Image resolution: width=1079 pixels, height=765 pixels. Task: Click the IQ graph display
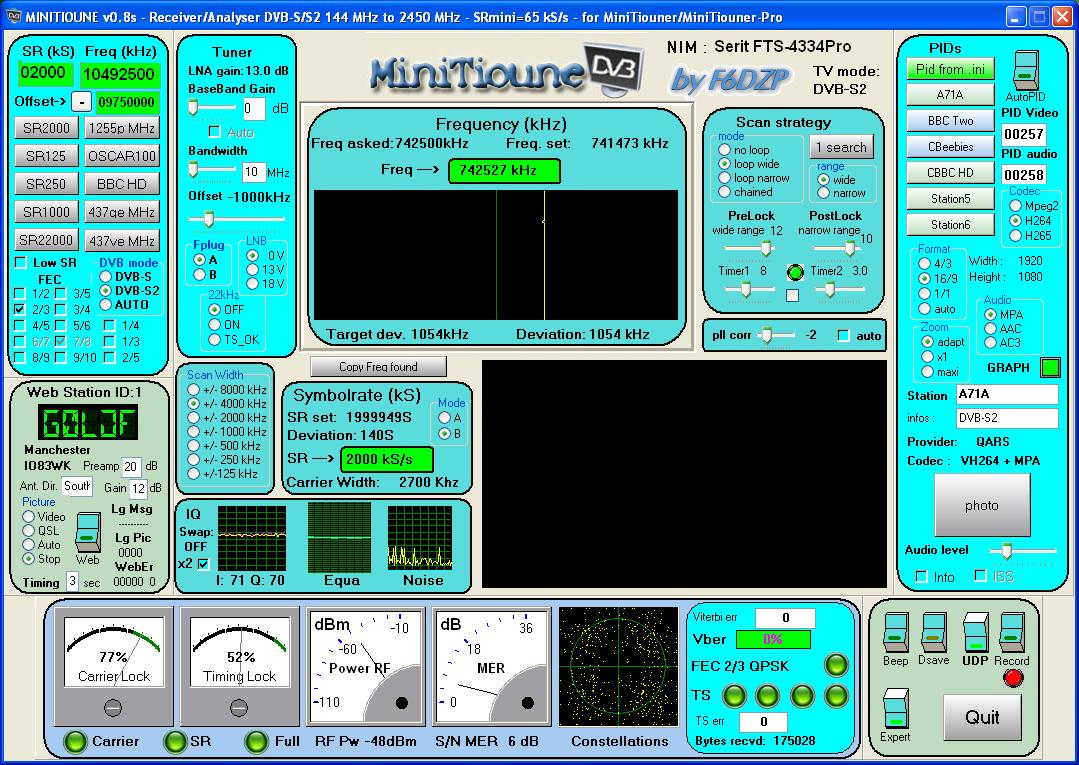(x=251, y=537)
